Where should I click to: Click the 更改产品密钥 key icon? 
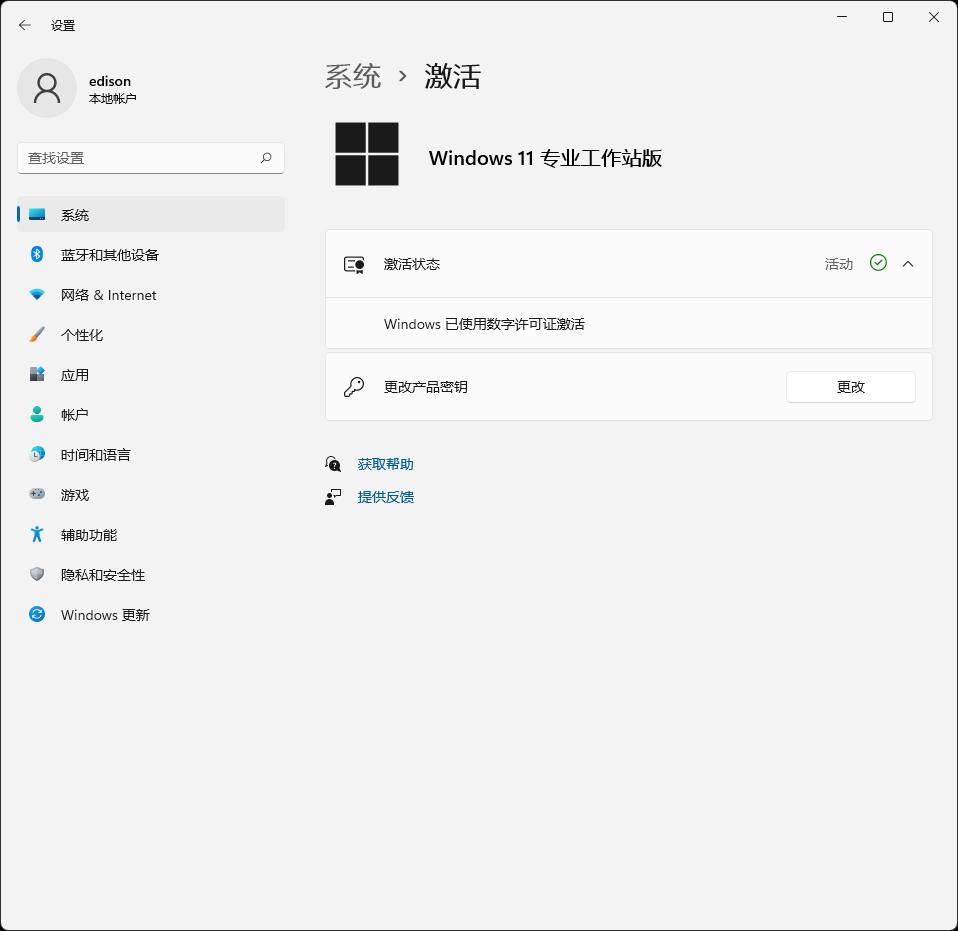(354, 387)
